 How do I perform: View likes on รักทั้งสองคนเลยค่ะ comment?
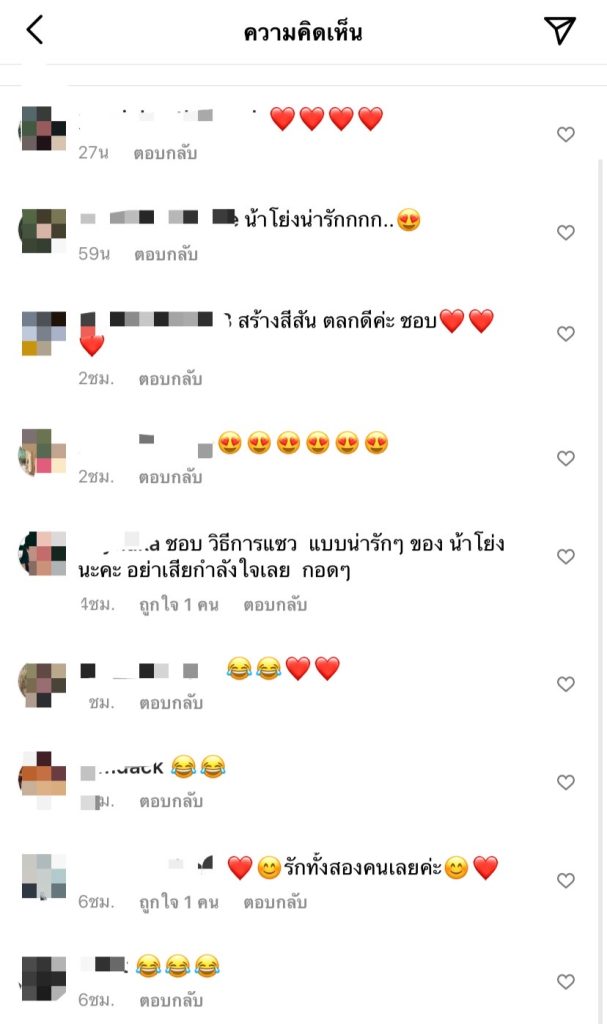pos(178,903)
